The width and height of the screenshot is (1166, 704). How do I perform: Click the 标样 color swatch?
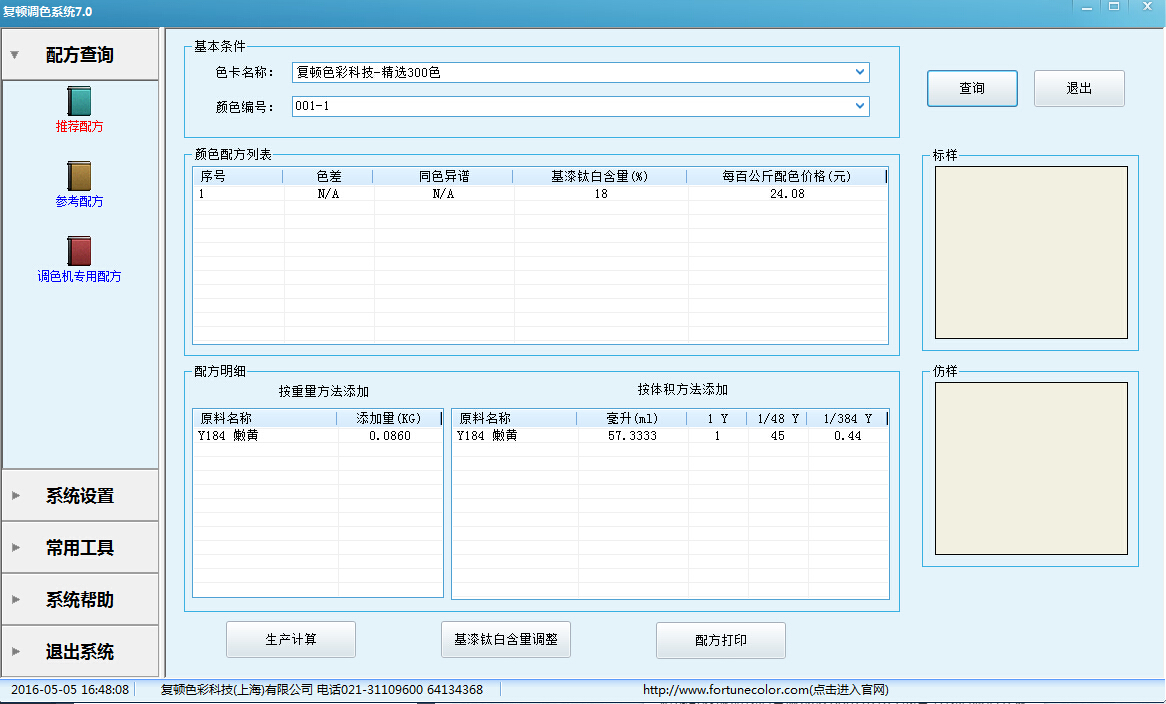(x=1031, y=252)
